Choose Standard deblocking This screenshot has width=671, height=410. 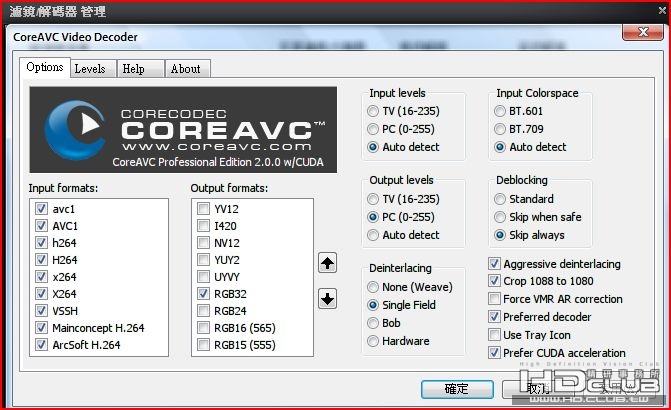click(x=500, y=199)
